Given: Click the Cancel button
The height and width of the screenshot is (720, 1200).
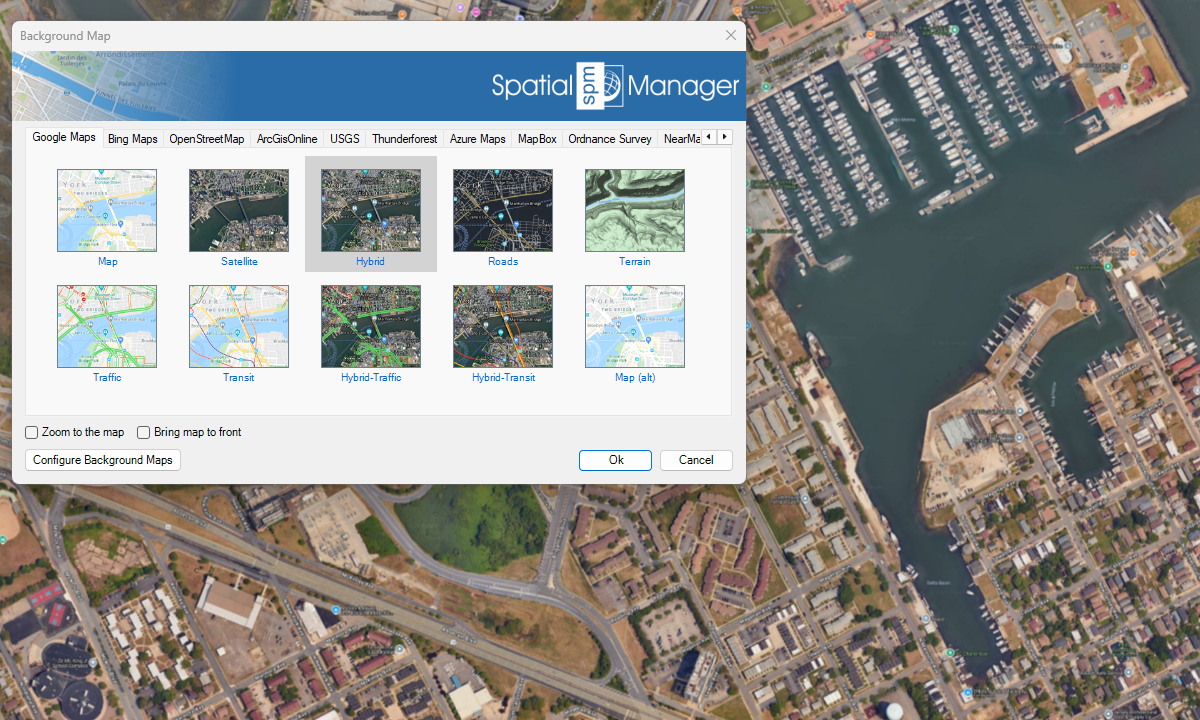Looking at the screenshot, I should [x=696, y=460].
